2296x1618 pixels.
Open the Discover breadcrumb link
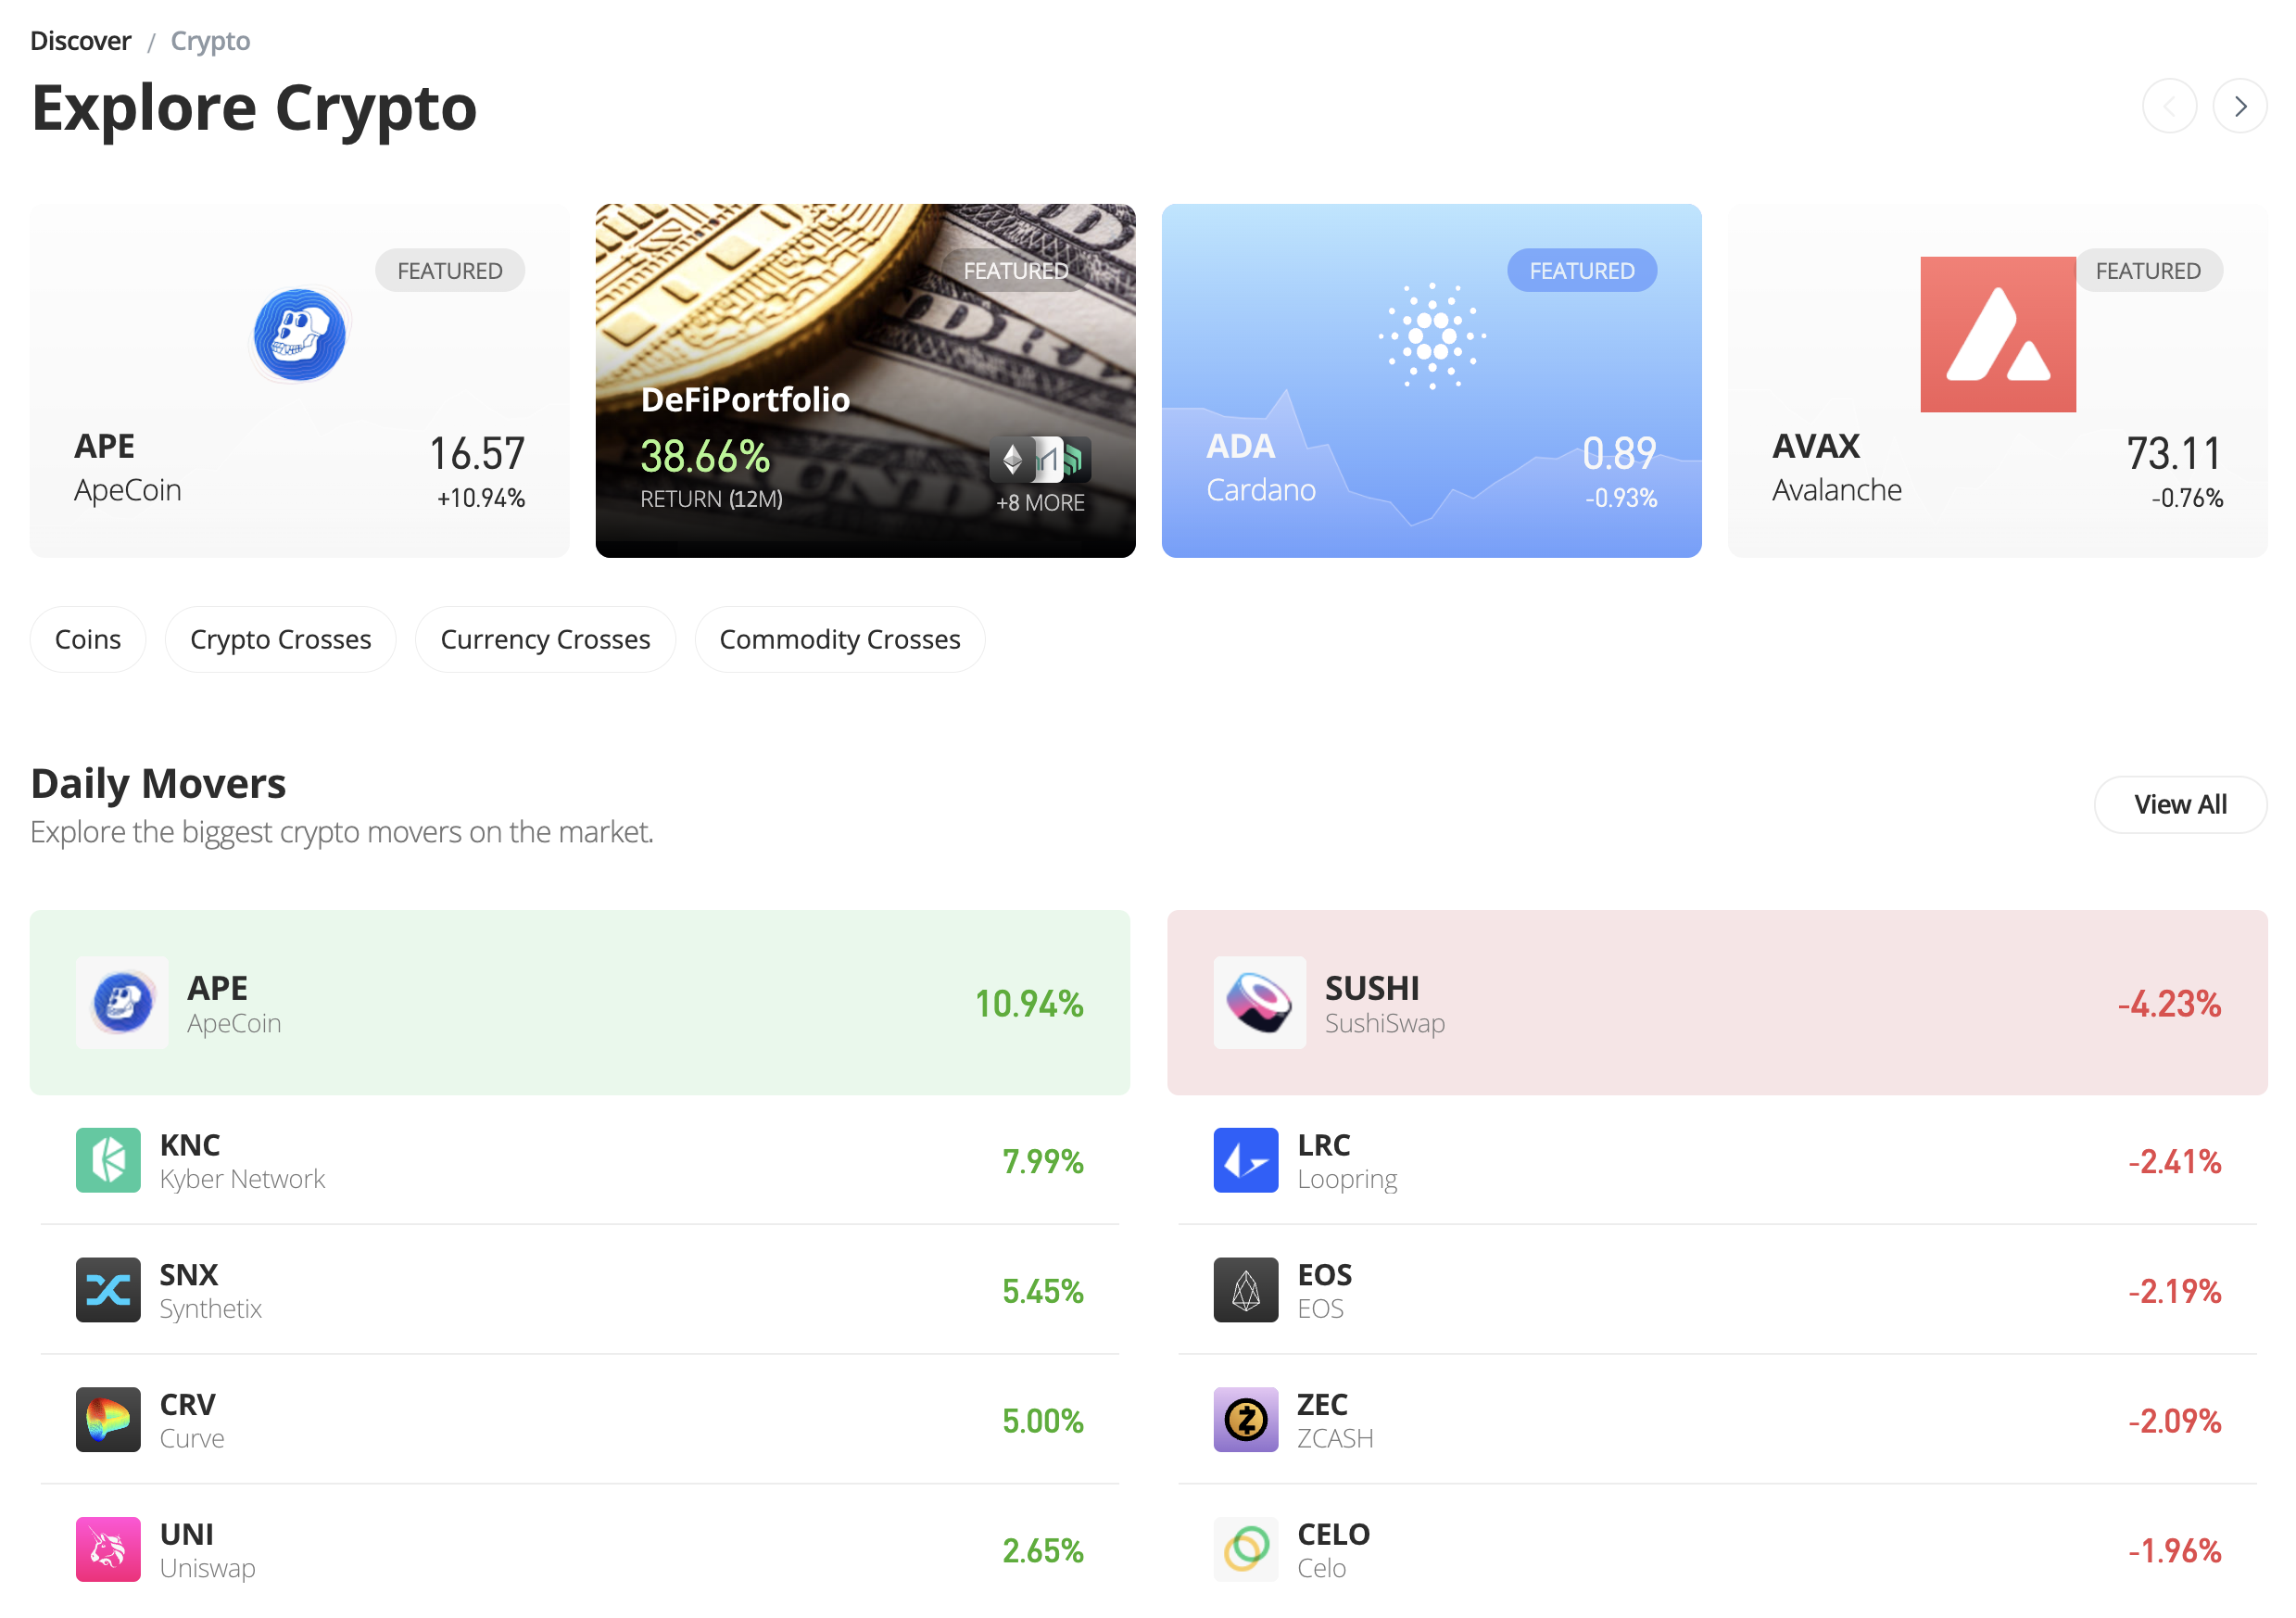click(81, 41)
